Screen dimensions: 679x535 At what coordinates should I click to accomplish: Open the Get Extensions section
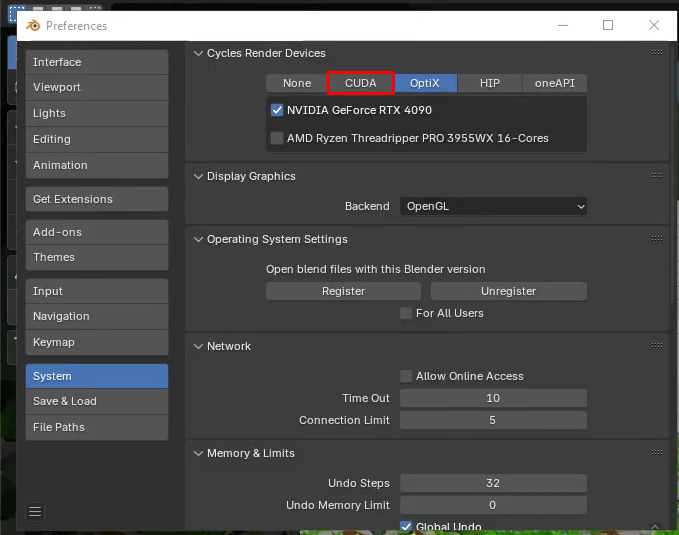97,199
